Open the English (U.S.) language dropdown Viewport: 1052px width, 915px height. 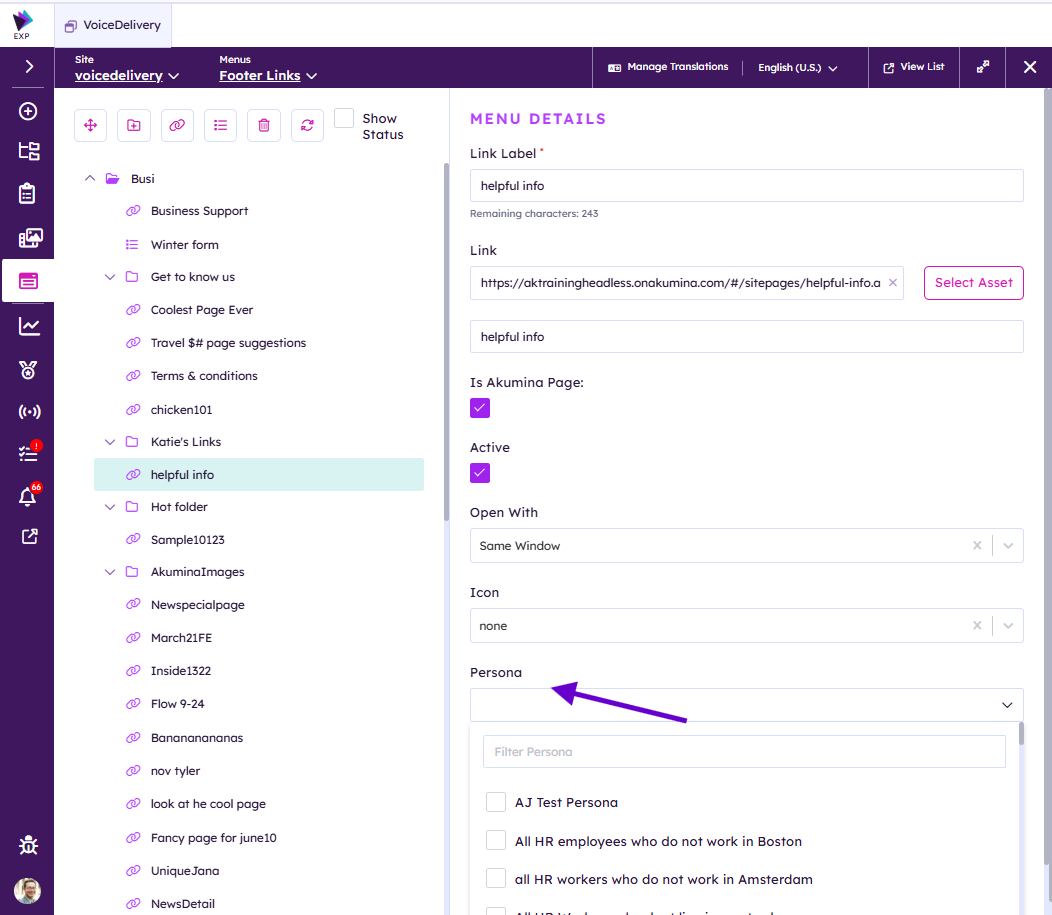797,68
